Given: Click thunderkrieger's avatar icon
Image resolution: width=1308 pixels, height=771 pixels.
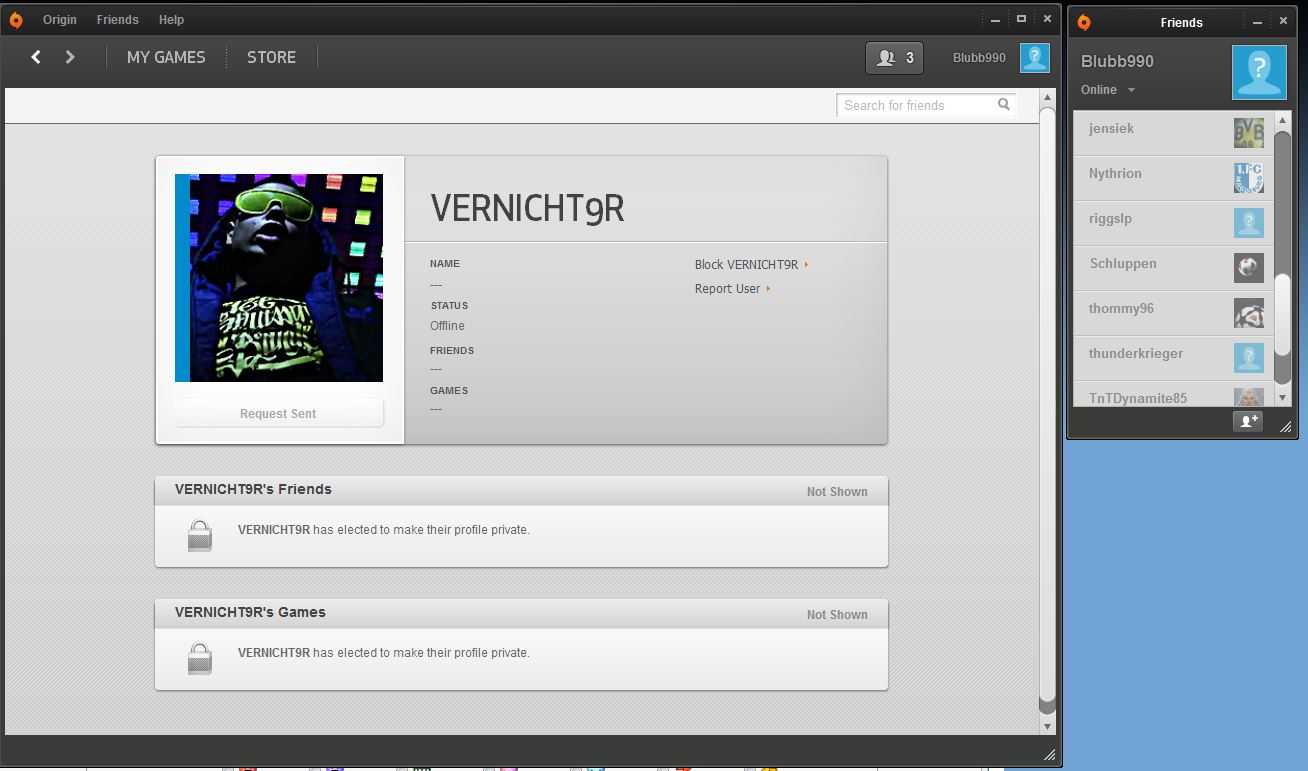Looking at the screenshot, I should 1249,358.
